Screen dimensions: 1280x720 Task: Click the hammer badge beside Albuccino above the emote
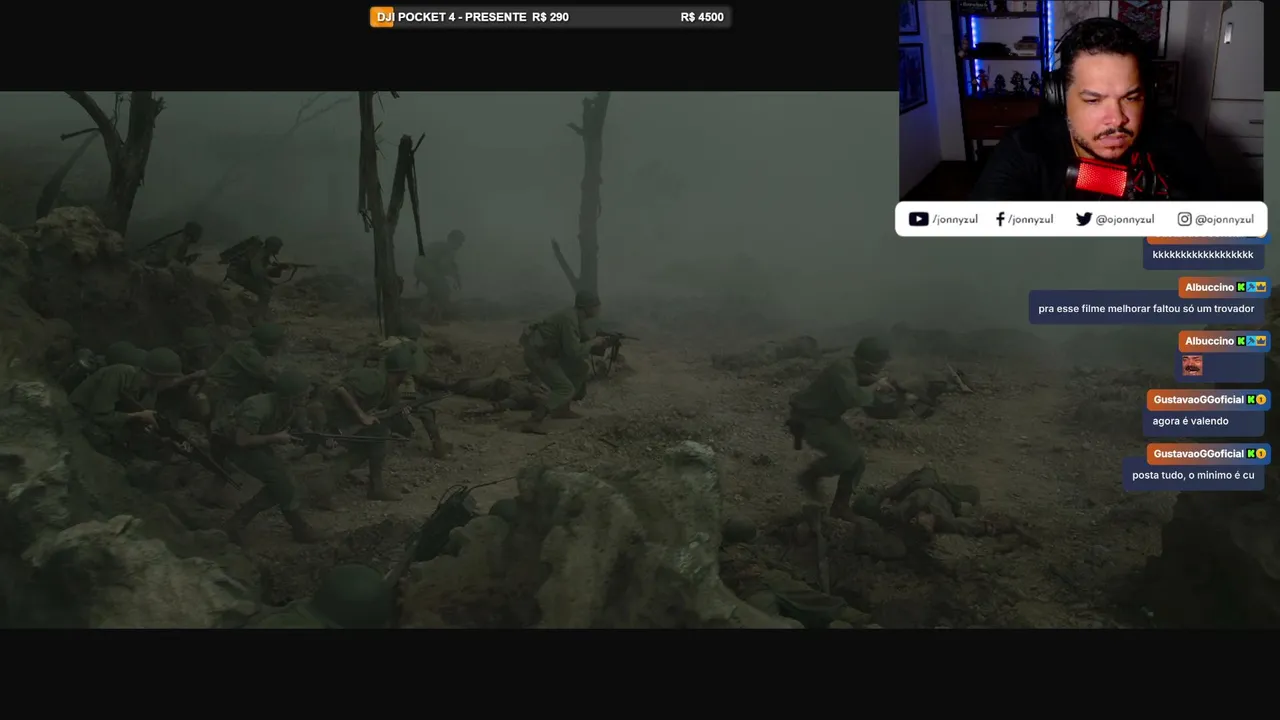1251,341
